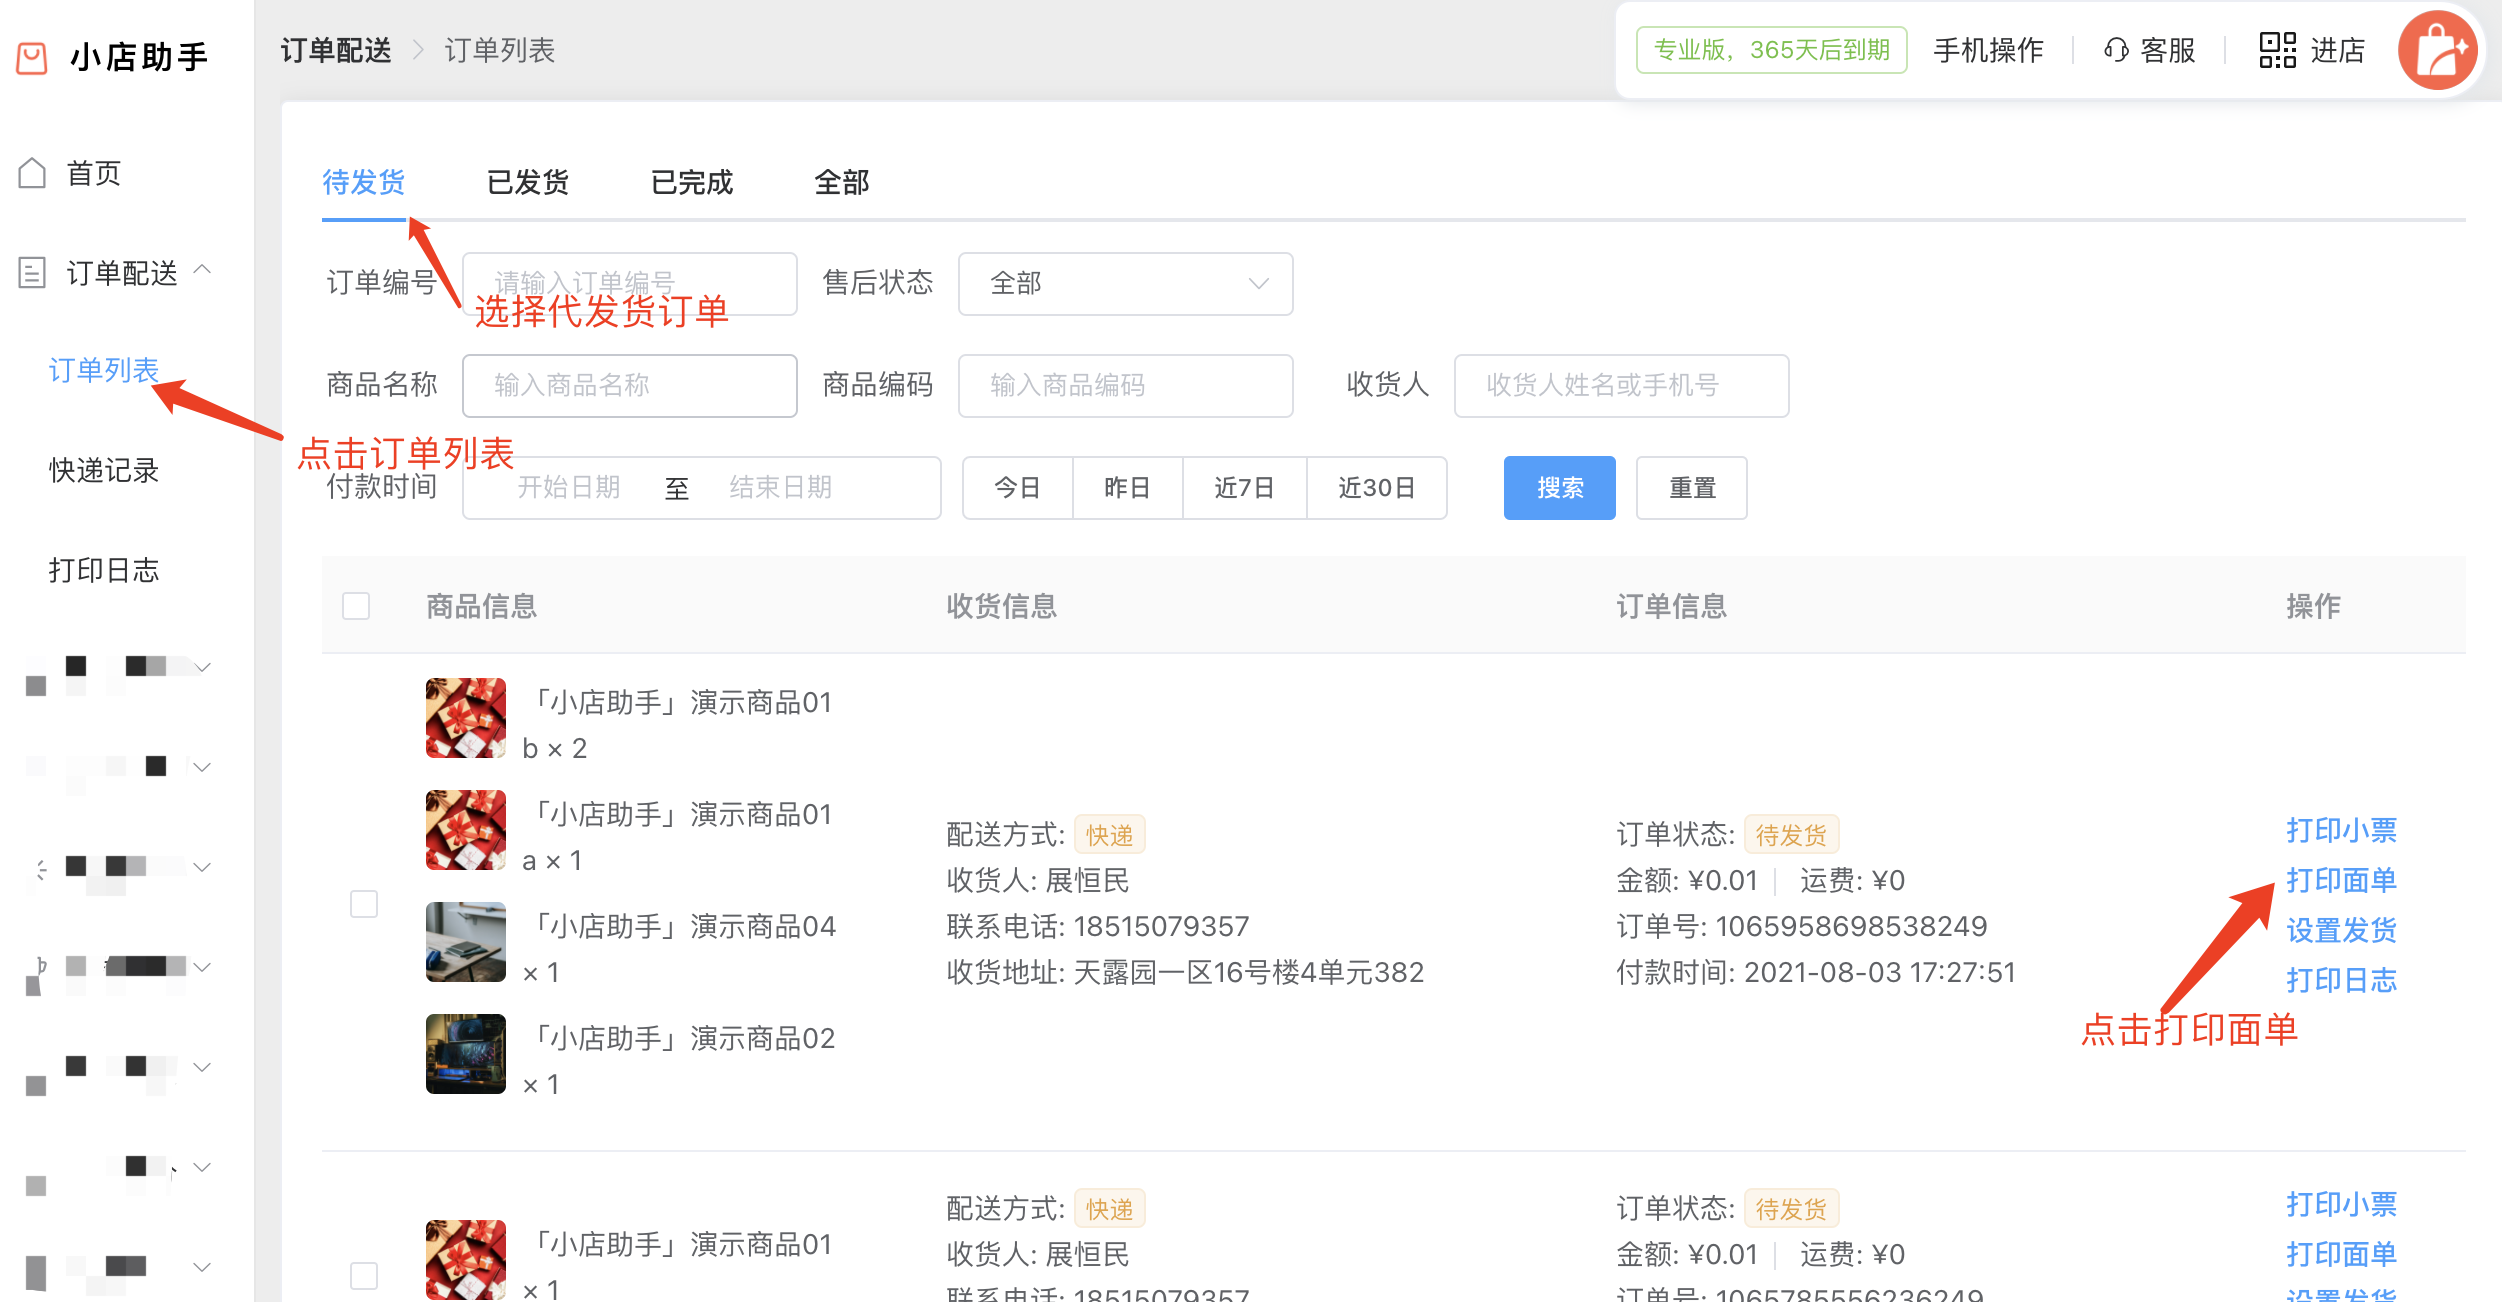Expand the fourth blurred sidebar menu chevron

(203, 967)
